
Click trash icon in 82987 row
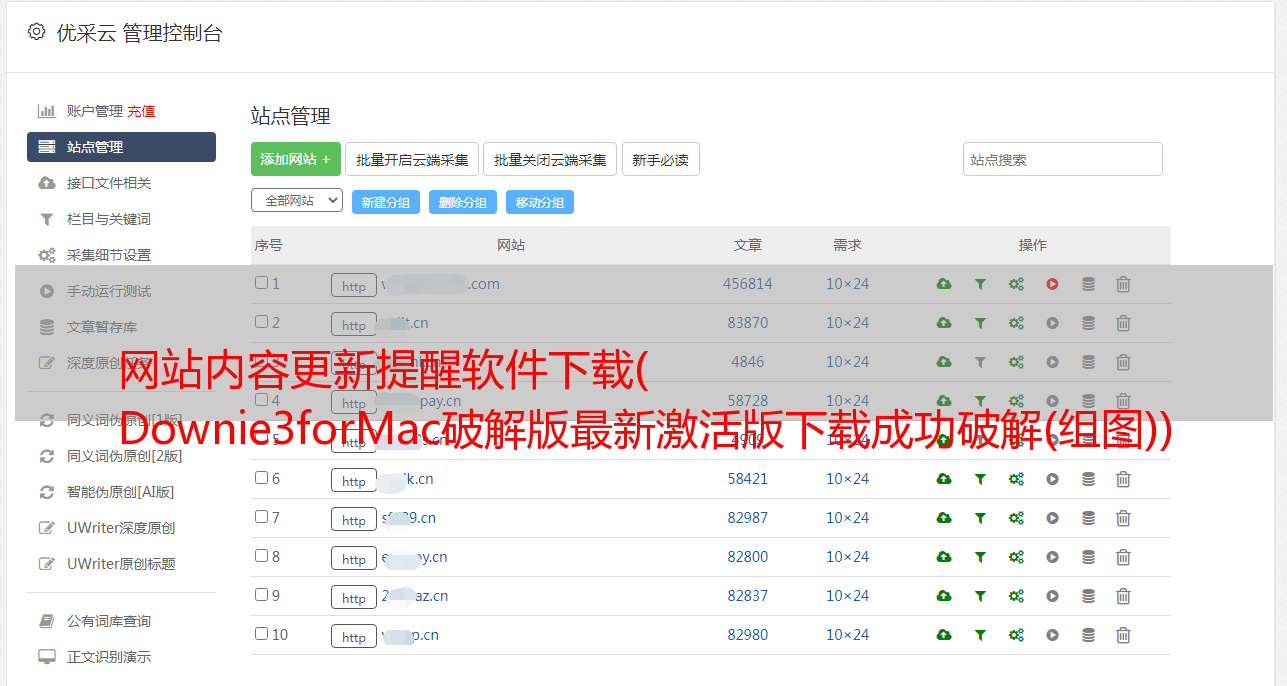(1123, 518)
